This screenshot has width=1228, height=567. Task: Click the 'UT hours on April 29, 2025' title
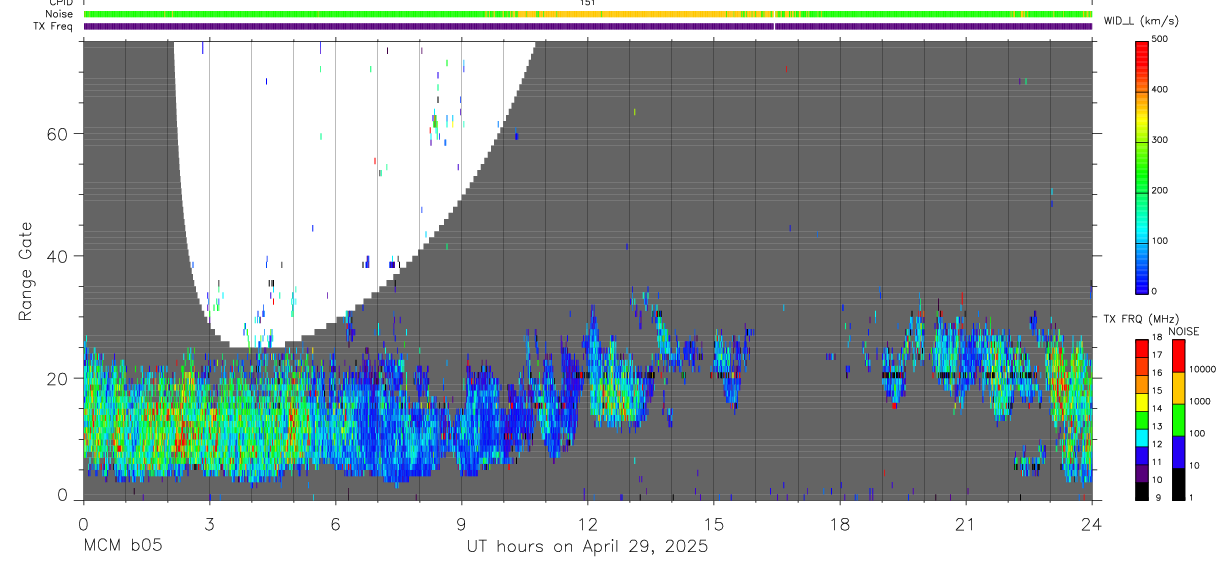pyautogui.click(x=587, y=547)
